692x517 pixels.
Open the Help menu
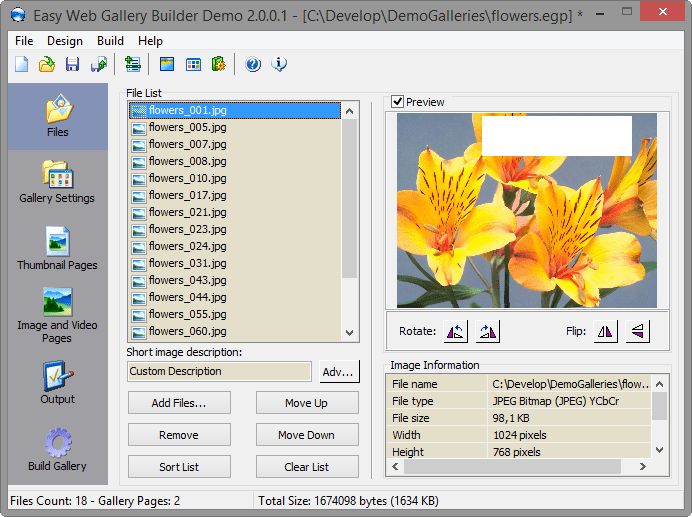[150, 41]
